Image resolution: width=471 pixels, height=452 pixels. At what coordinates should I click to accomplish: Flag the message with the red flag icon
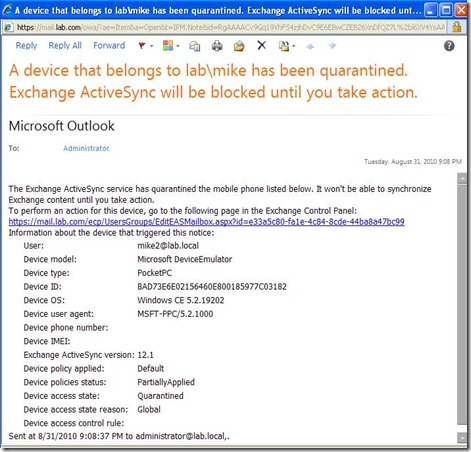[x=142, y=46]
